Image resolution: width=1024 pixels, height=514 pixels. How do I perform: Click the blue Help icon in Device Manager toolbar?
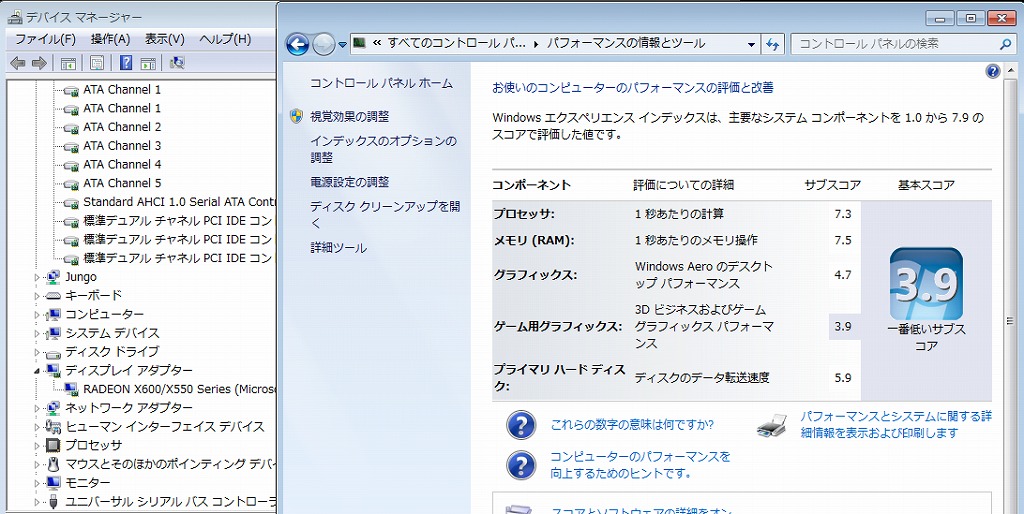pyautogui.click(x=127, y=63)
